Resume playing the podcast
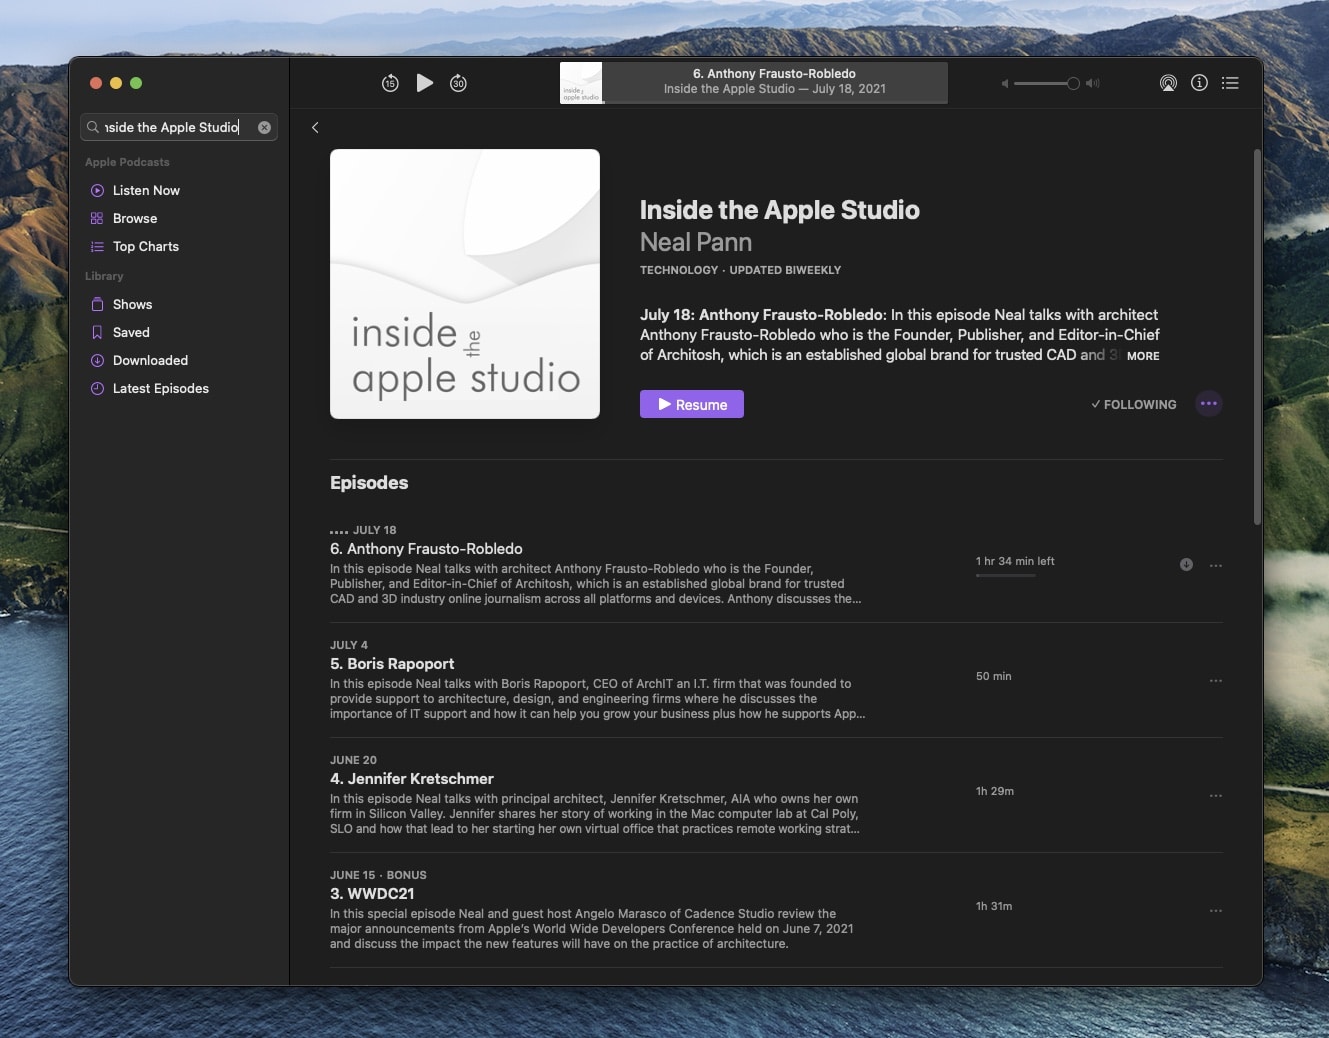The image size is (1329, 1038). click(692, 404)
